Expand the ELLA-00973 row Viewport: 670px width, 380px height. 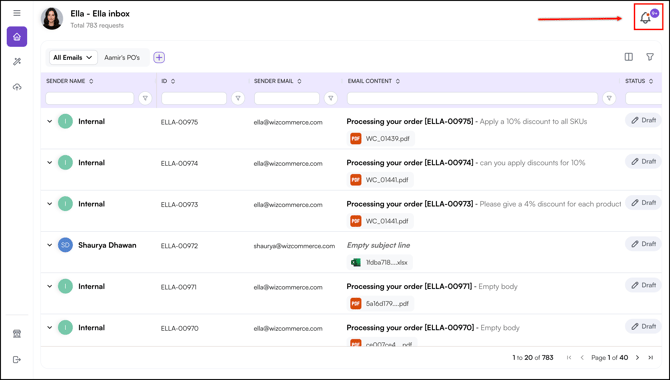(50, 204)
